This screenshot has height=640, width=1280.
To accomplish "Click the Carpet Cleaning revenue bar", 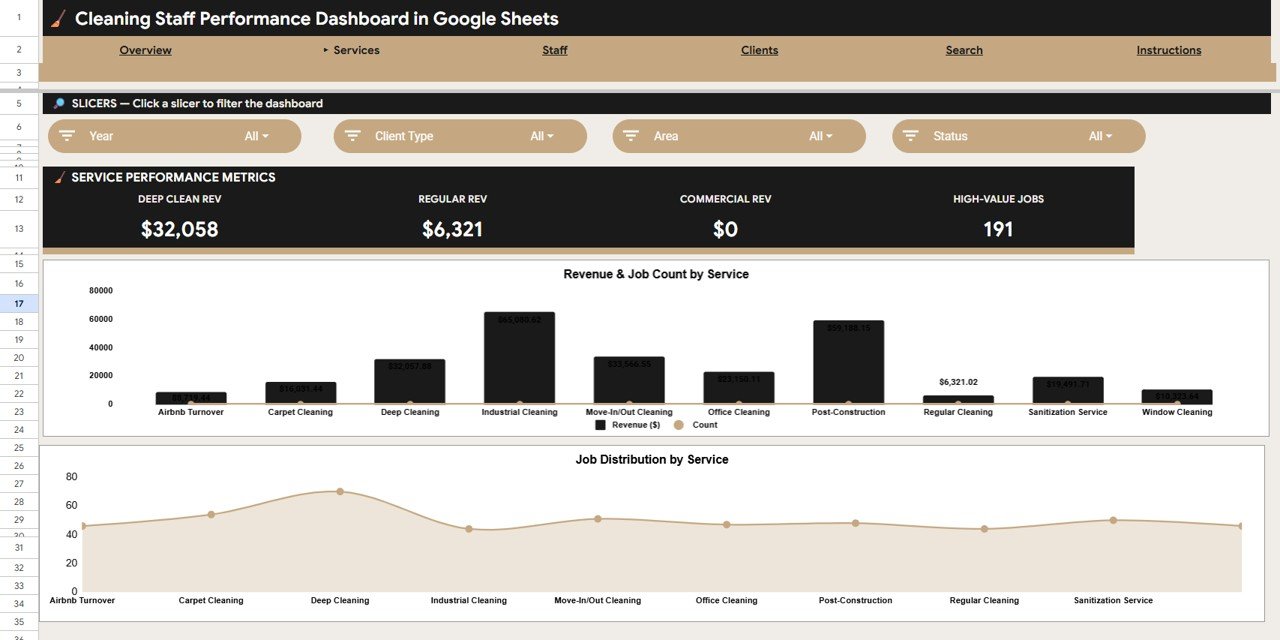I will pos(300,393).
